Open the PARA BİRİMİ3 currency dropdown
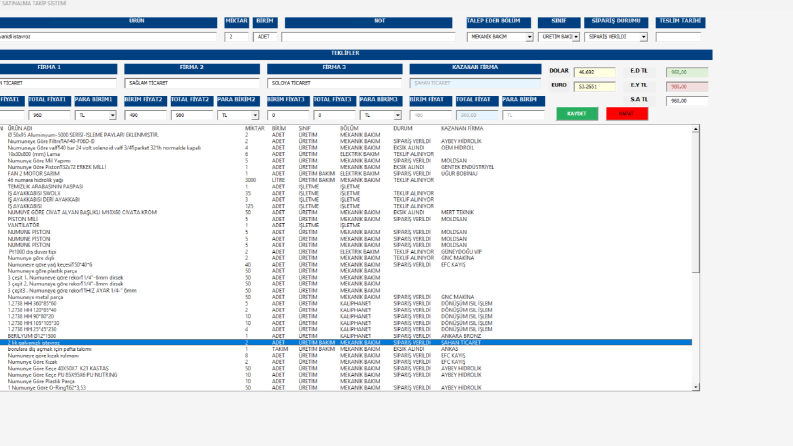This screenshot has width=793, height=446. click(x=398, y=115)
